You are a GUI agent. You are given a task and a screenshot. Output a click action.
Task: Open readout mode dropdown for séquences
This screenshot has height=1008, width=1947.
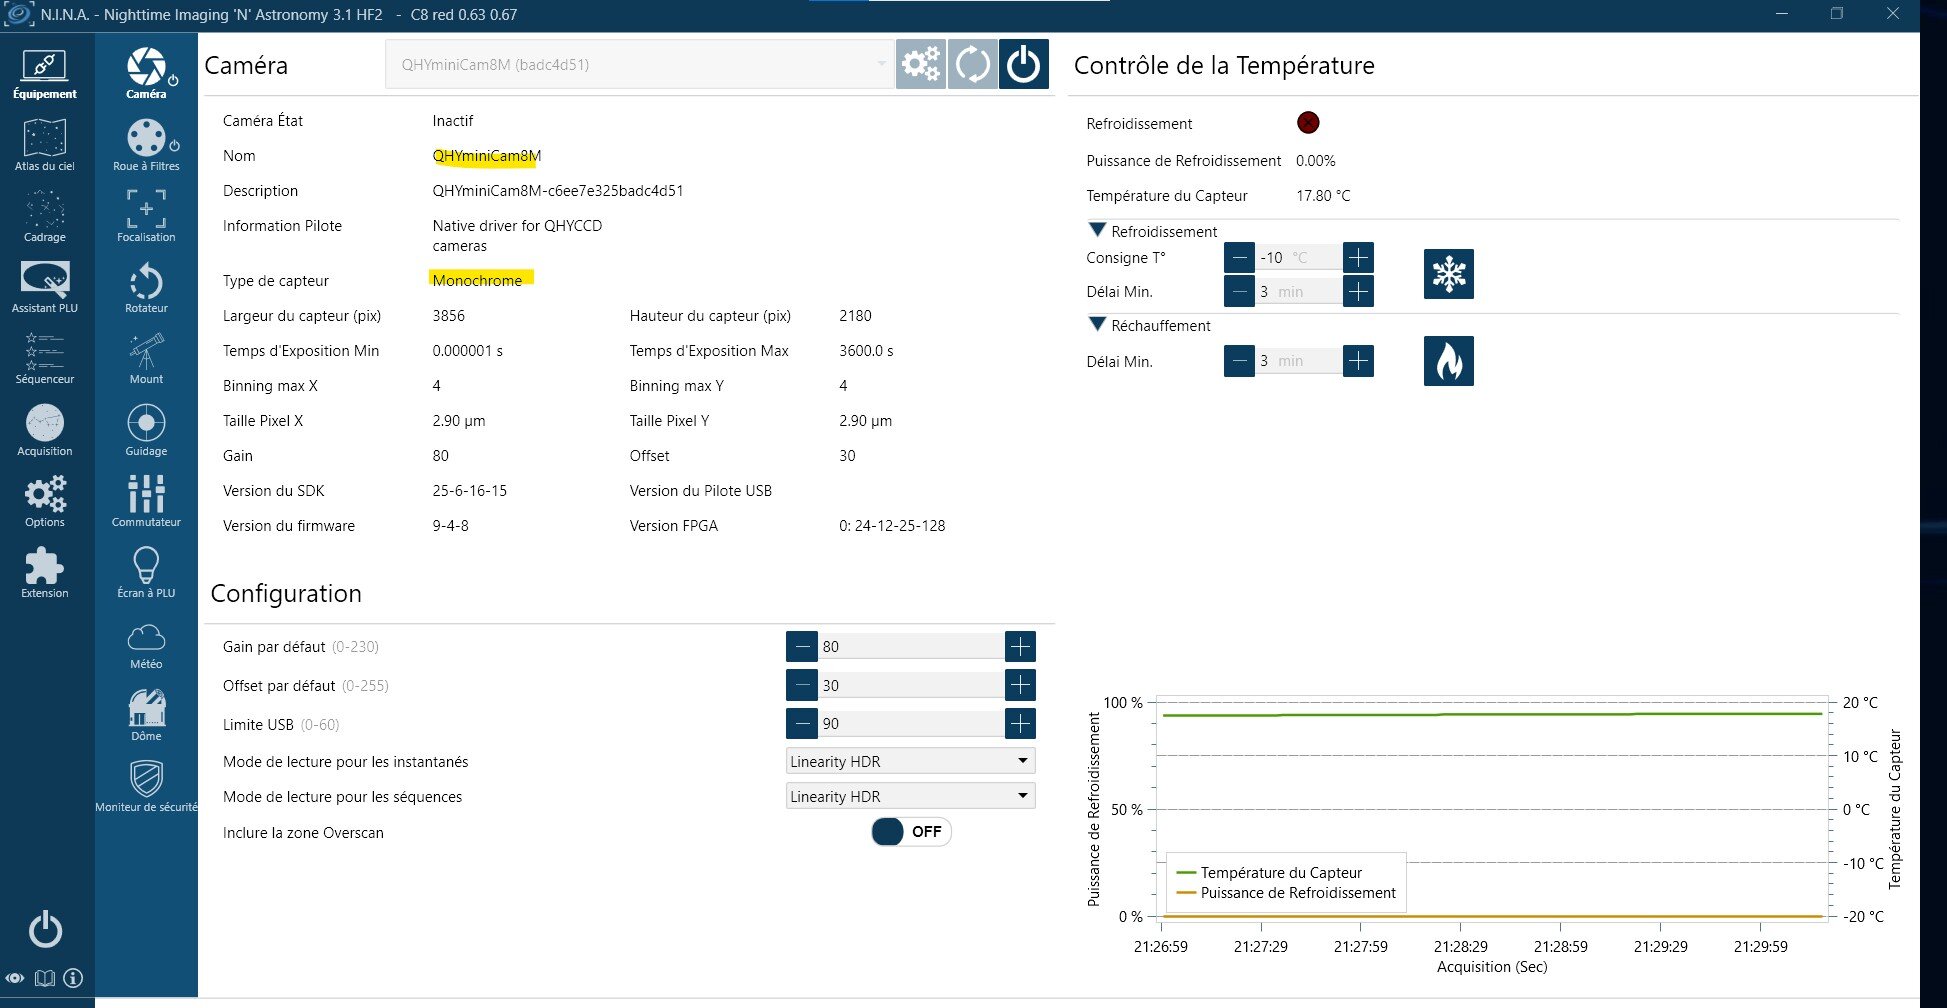point(910,796)
